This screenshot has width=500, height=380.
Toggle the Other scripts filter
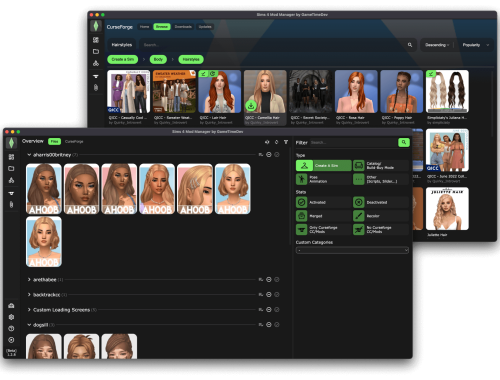pos(381,179)
